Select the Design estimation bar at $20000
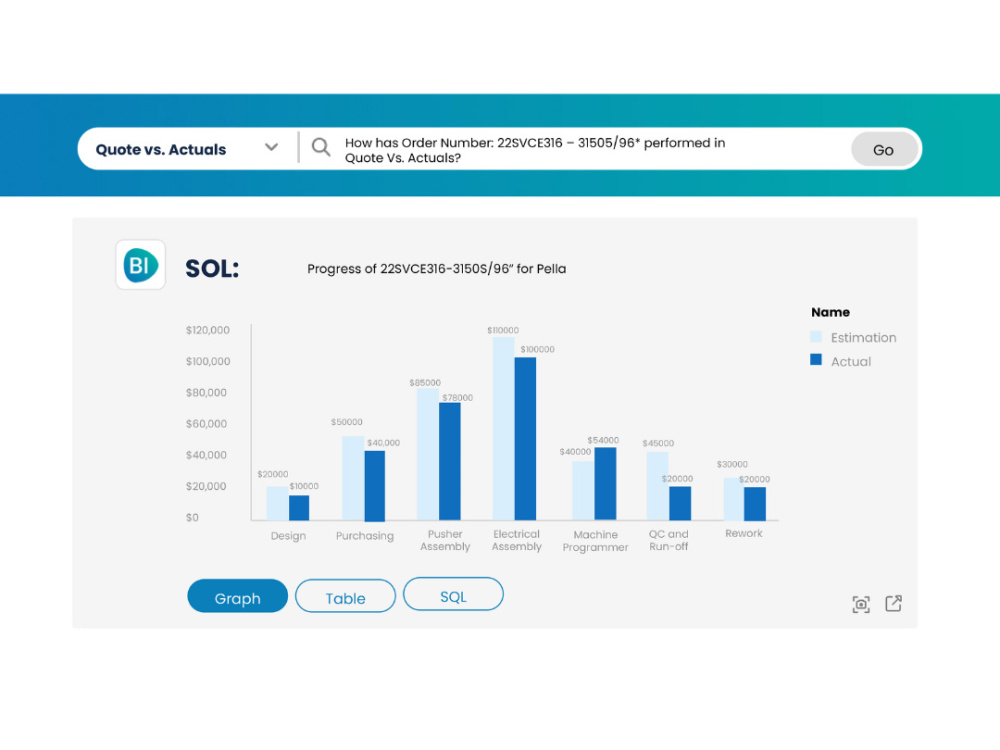This screenshot has width=1000, height=750. click(x=277, y=503)
